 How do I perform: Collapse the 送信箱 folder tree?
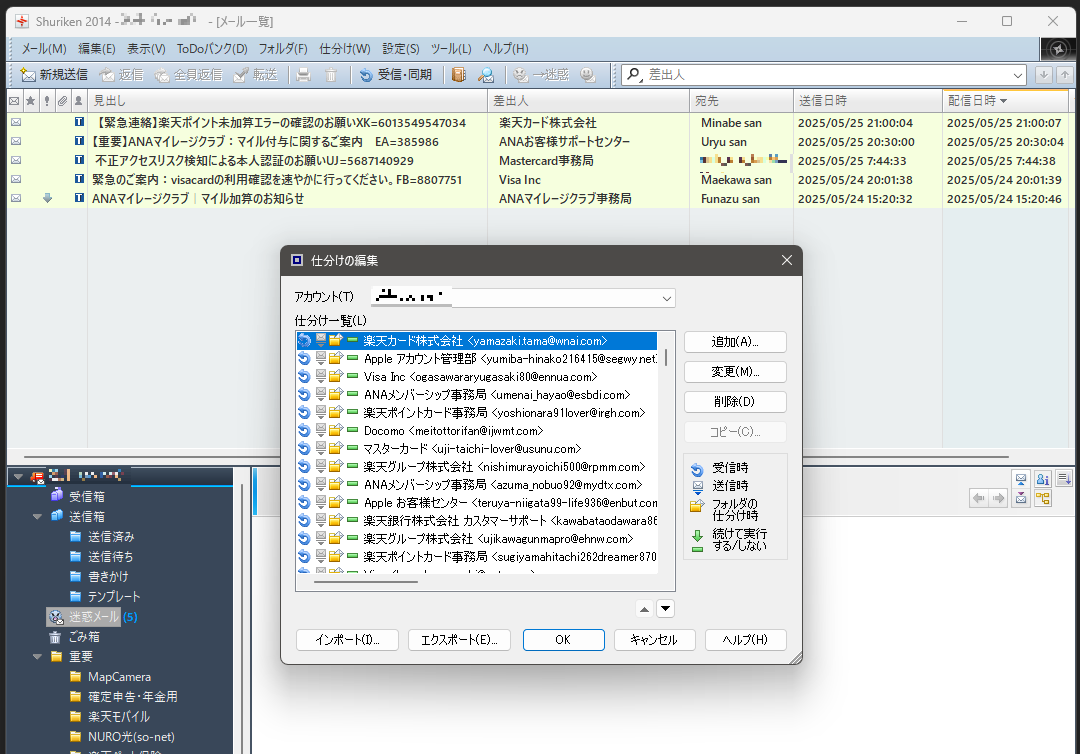click(37, 516)
